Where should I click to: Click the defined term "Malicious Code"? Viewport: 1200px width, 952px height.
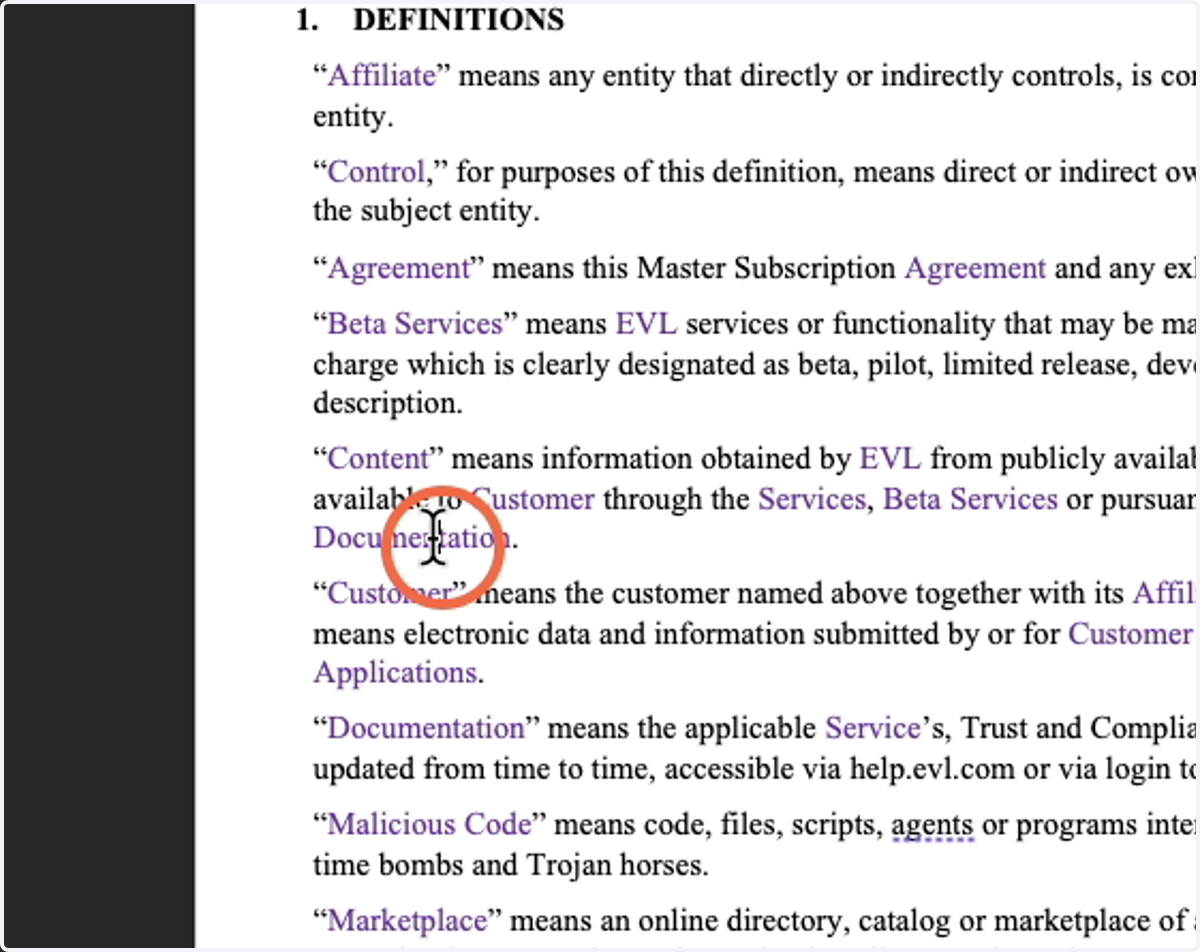pyautogui.click(x=430, y=824)
